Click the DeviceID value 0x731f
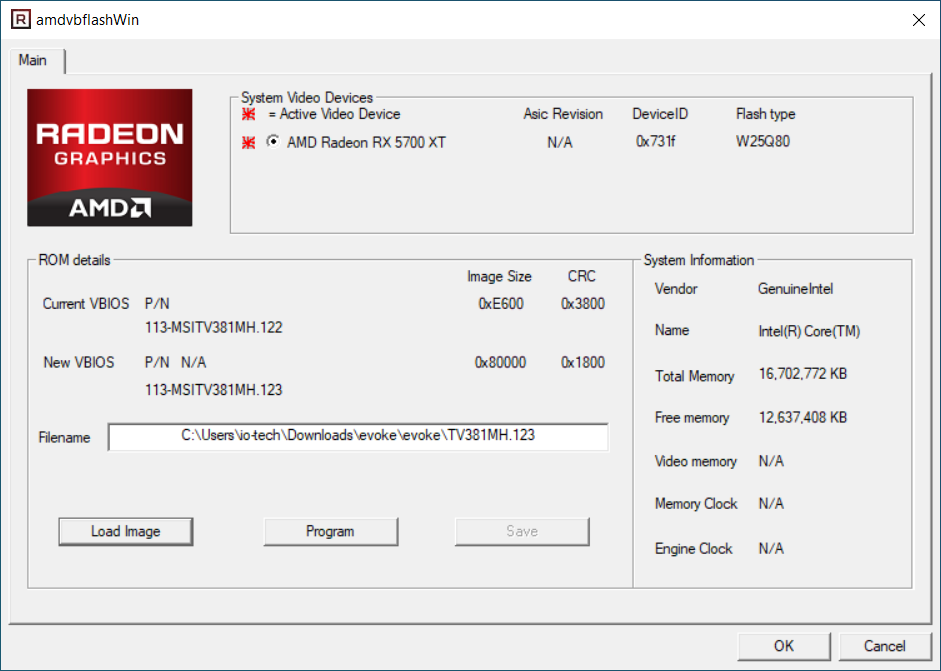Image resolution: width=941 pixels, height=671 pixels. tap(655, 142)
